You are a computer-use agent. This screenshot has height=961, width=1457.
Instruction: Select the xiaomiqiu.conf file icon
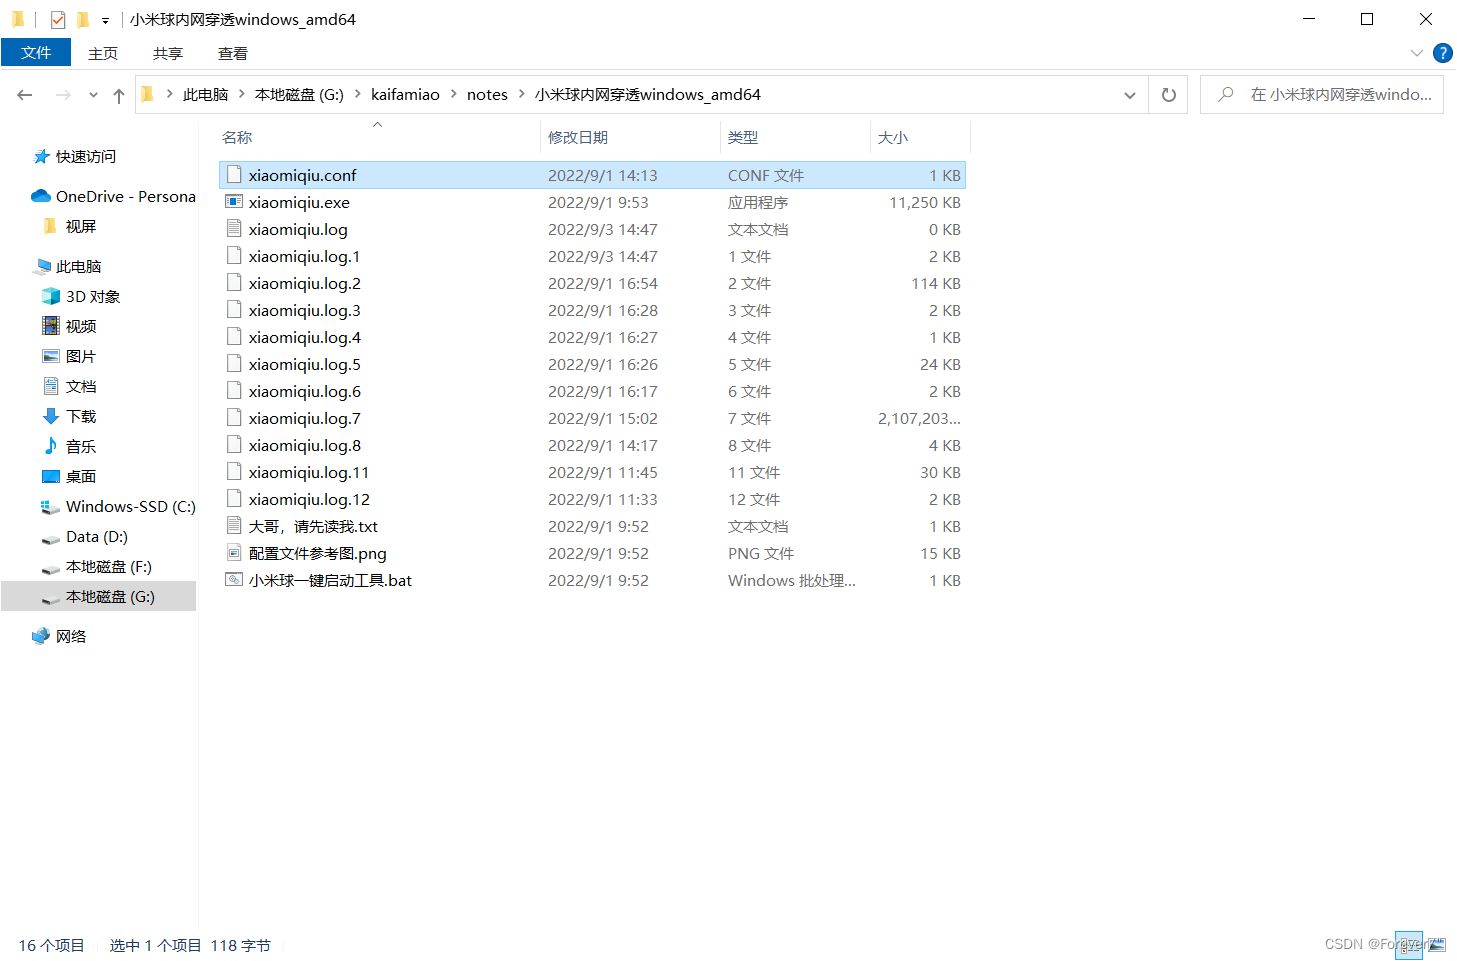point(234,175)
